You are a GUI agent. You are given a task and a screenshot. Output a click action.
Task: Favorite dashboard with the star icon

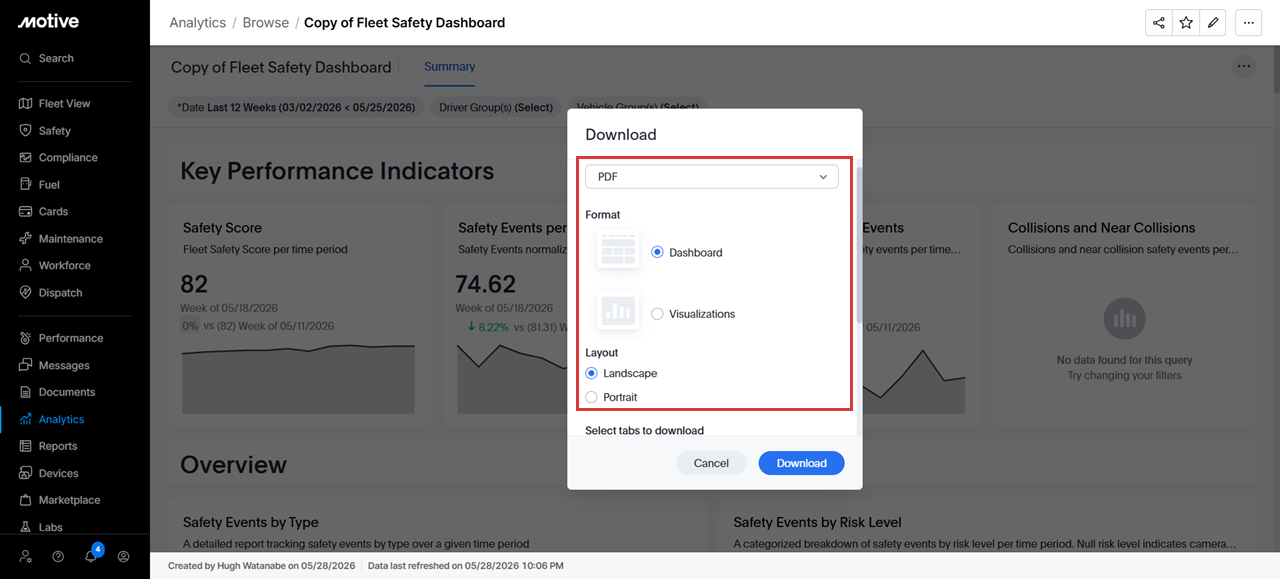[1186, 23]
